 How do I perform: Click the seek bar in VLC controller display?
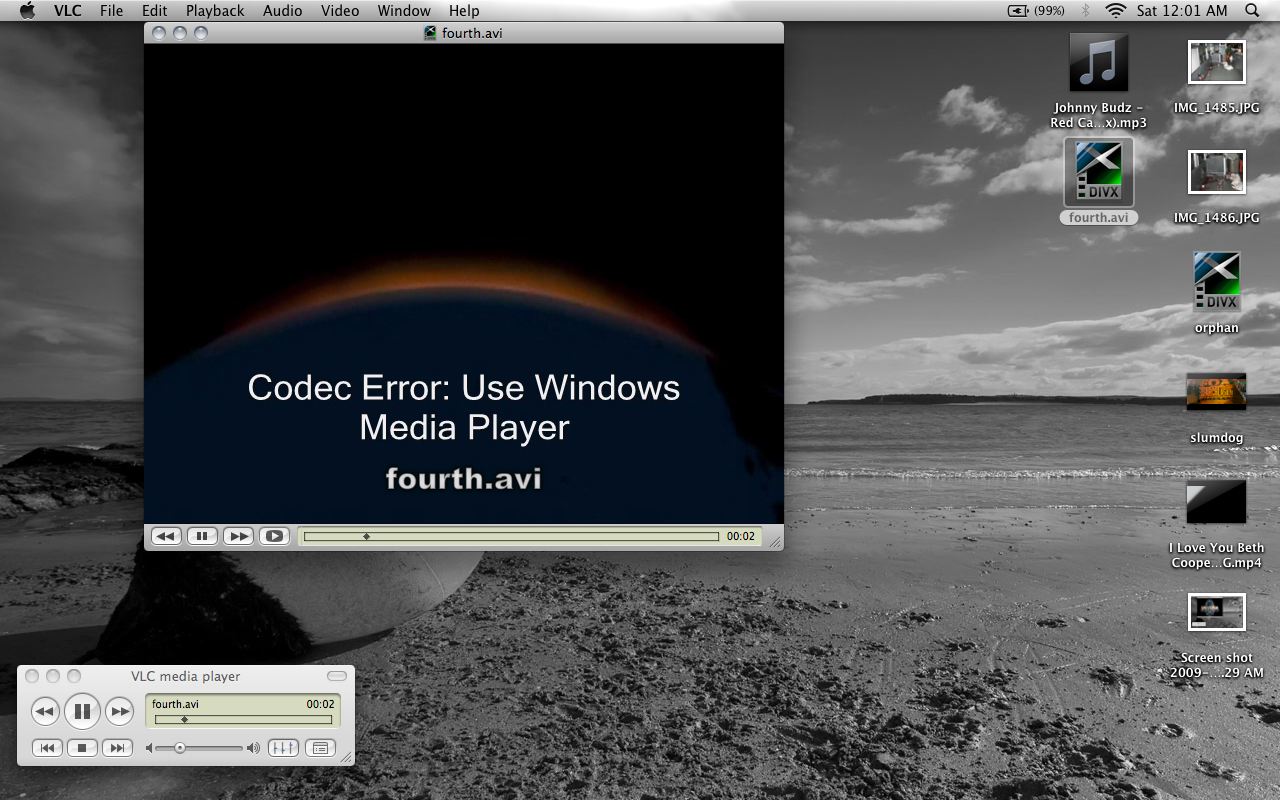tap(243, 719)
